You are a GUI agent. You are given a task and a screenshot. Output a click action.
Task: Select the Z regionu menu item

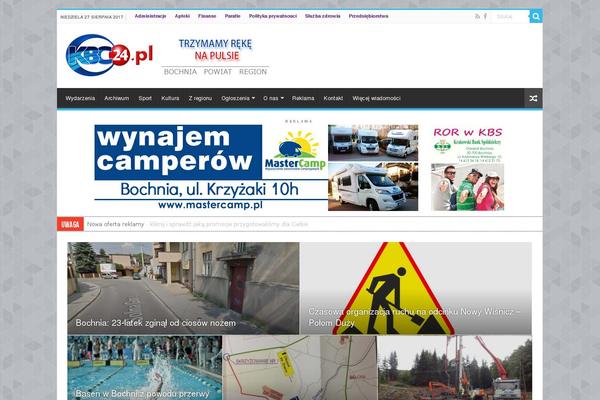click(200, 98)
